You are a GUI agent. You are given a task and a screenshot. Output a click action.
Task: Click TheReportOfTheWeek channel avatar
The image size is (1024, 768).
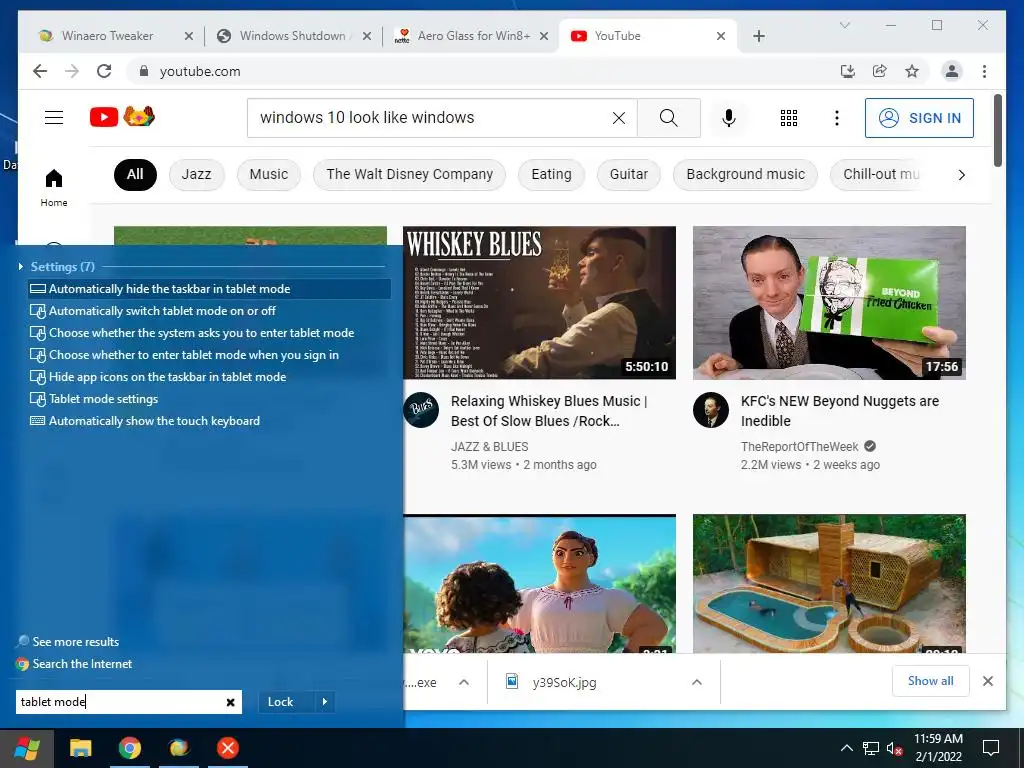click(711, 410)
